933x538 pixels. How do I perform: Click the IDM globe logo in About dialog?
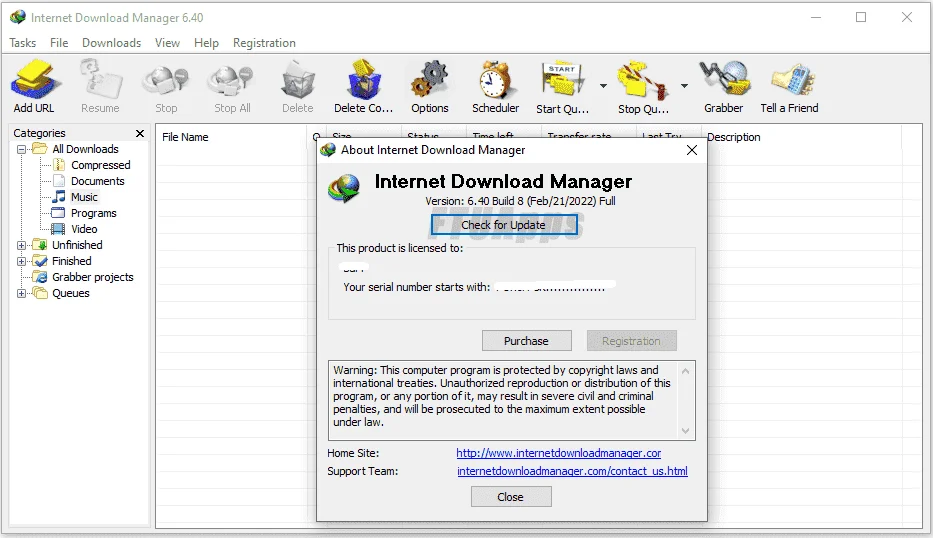click(344, 188)
